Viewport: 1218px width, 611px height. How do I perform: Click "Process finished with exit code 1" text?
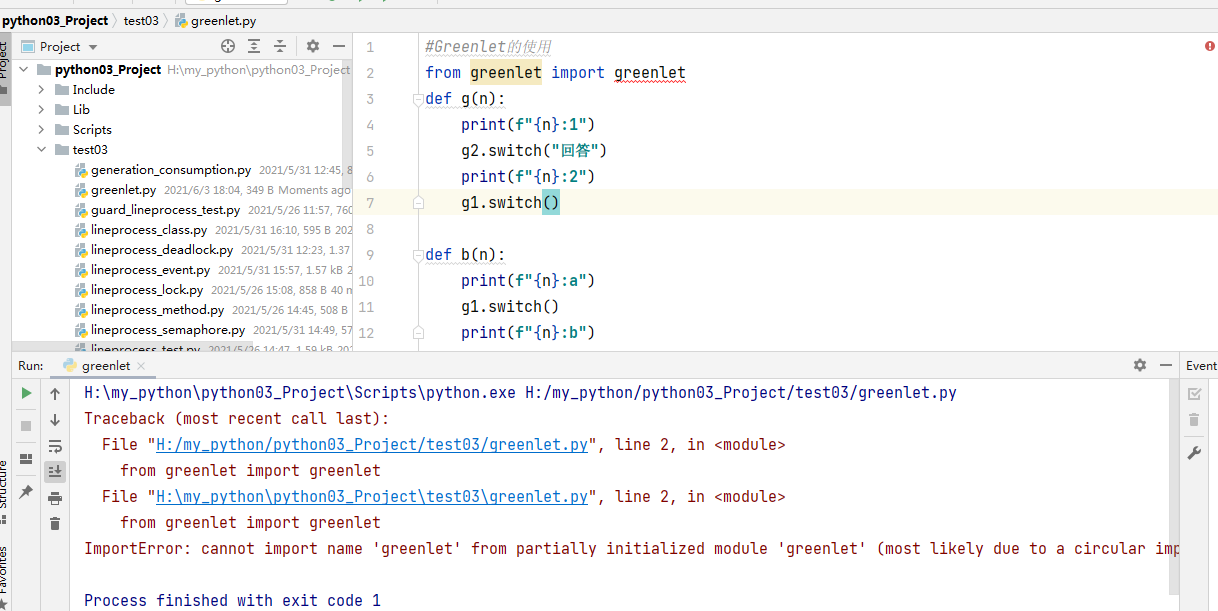point(232,601)
